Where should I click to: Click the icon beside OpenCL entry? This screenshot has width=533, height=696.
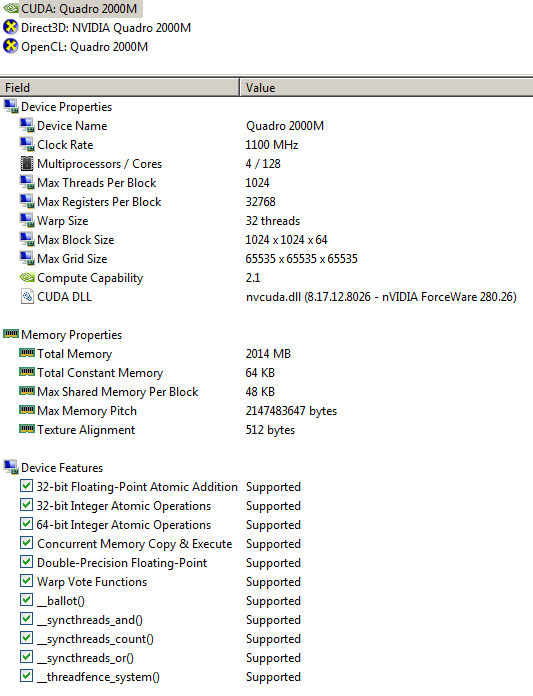pos(11,47)
